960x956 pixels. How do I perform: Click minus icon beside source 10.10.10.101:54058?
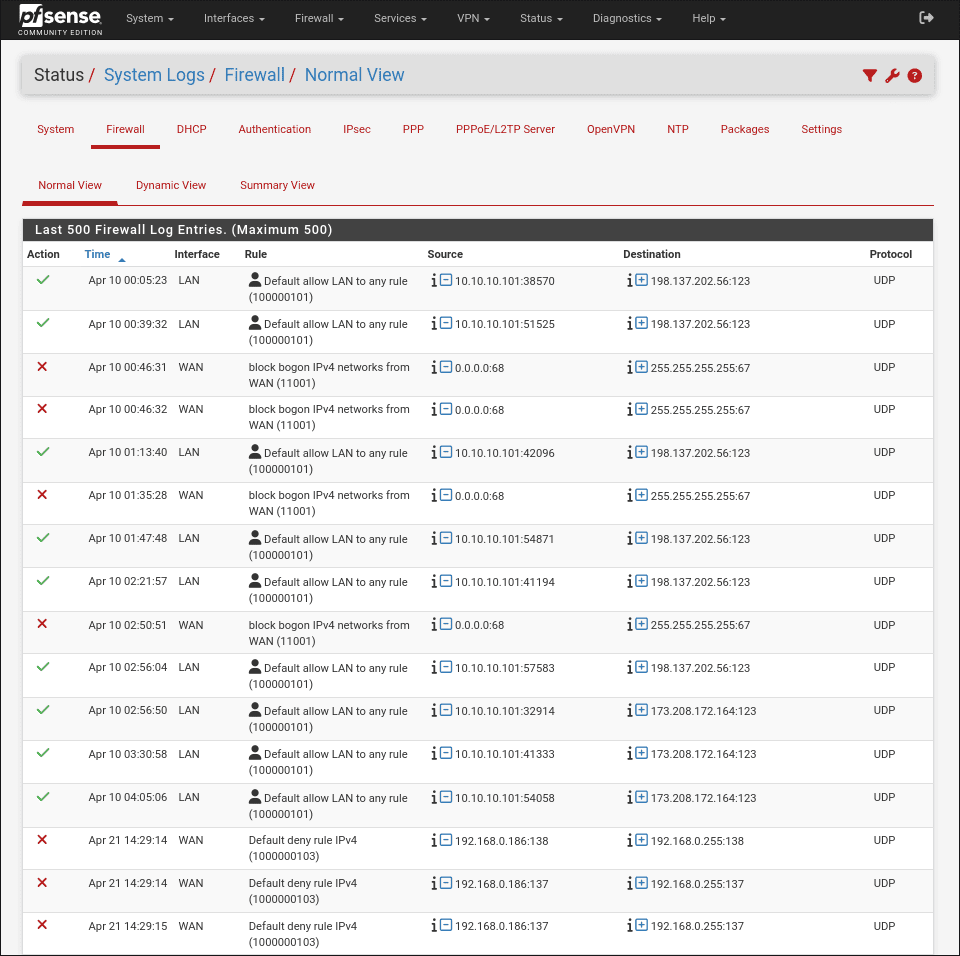point(446,797)
